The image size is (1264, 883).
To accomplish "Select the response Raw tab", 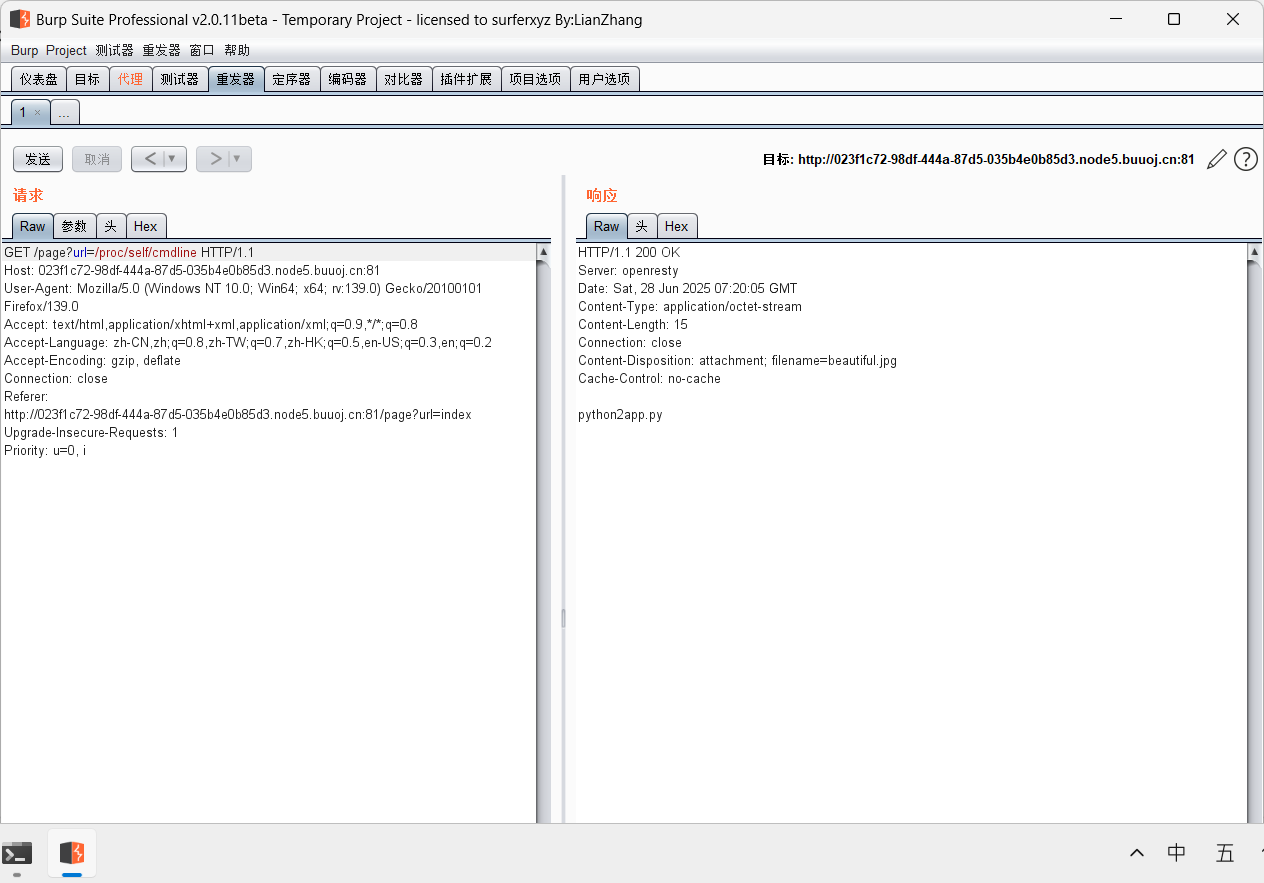I will pos(606,226).
